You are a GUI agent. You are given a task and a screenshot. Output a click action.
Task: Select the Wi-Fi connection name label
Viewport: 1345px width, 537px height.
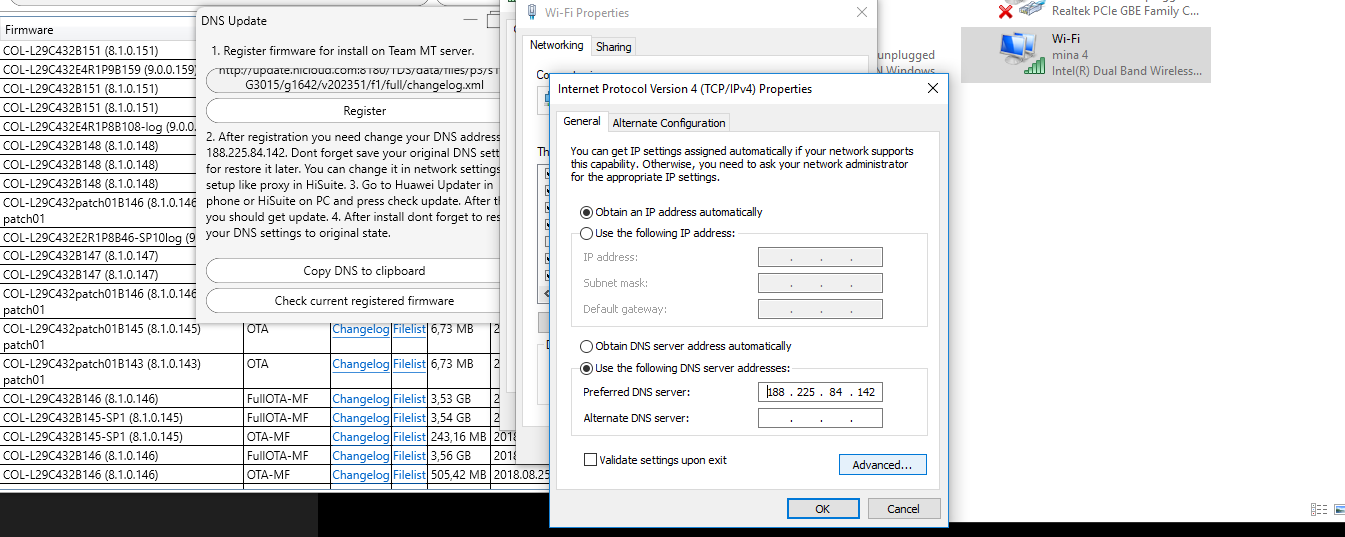pyautogui.click(x=1065, y=39)
